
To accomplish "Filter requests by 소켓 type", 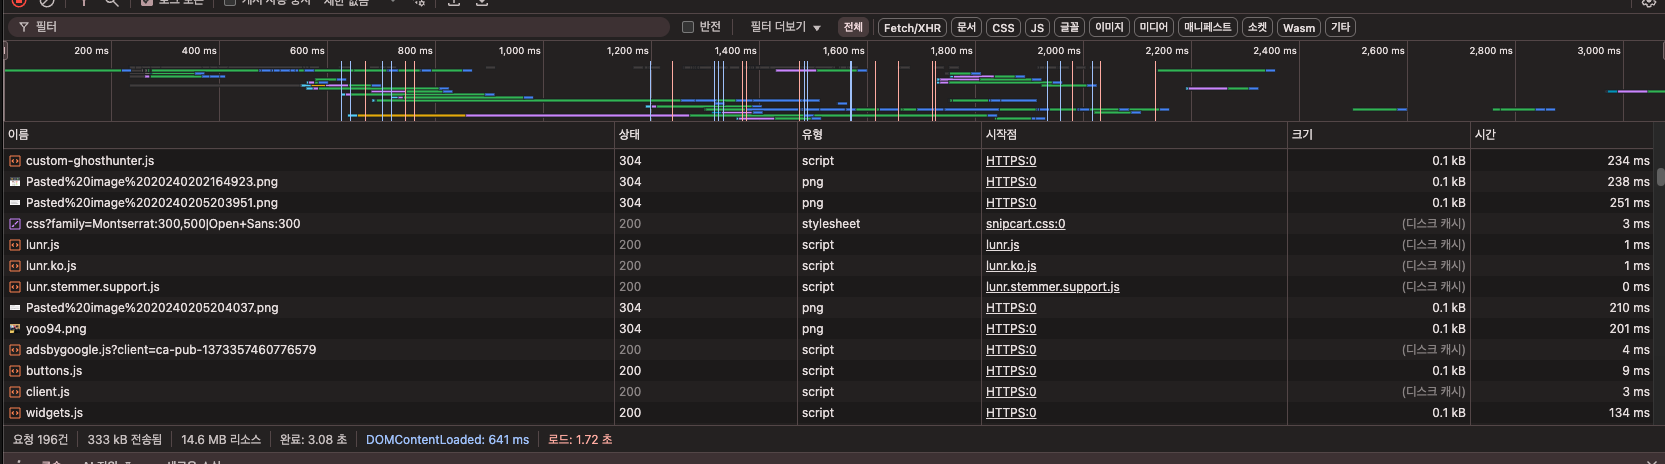I will 1258,27.
